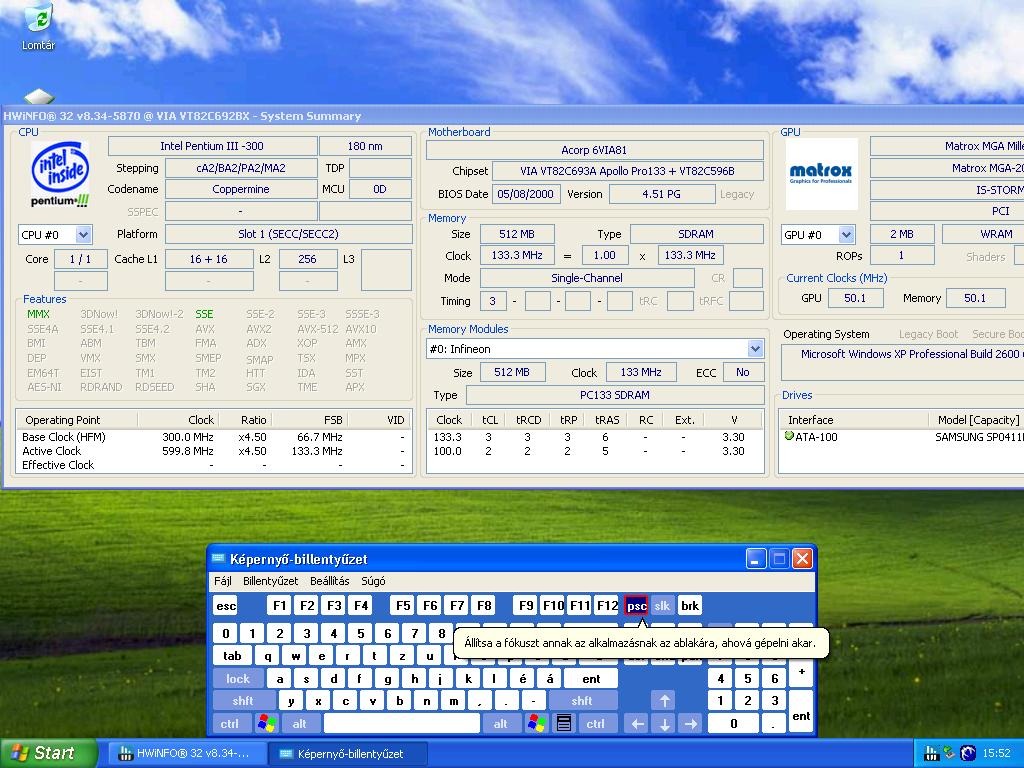Toggle the slk scroll lock key
The width and height of the screenshot is (1024, 768).
tap(662, 605)
